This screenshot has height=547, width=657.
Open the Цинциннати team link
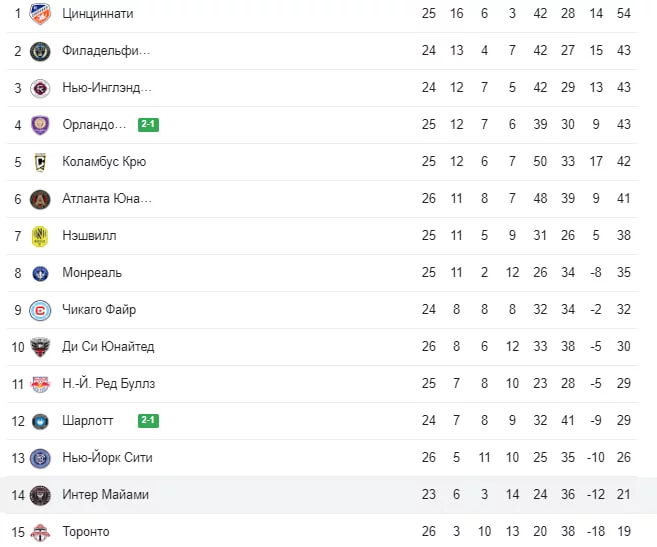coord(98,13)
